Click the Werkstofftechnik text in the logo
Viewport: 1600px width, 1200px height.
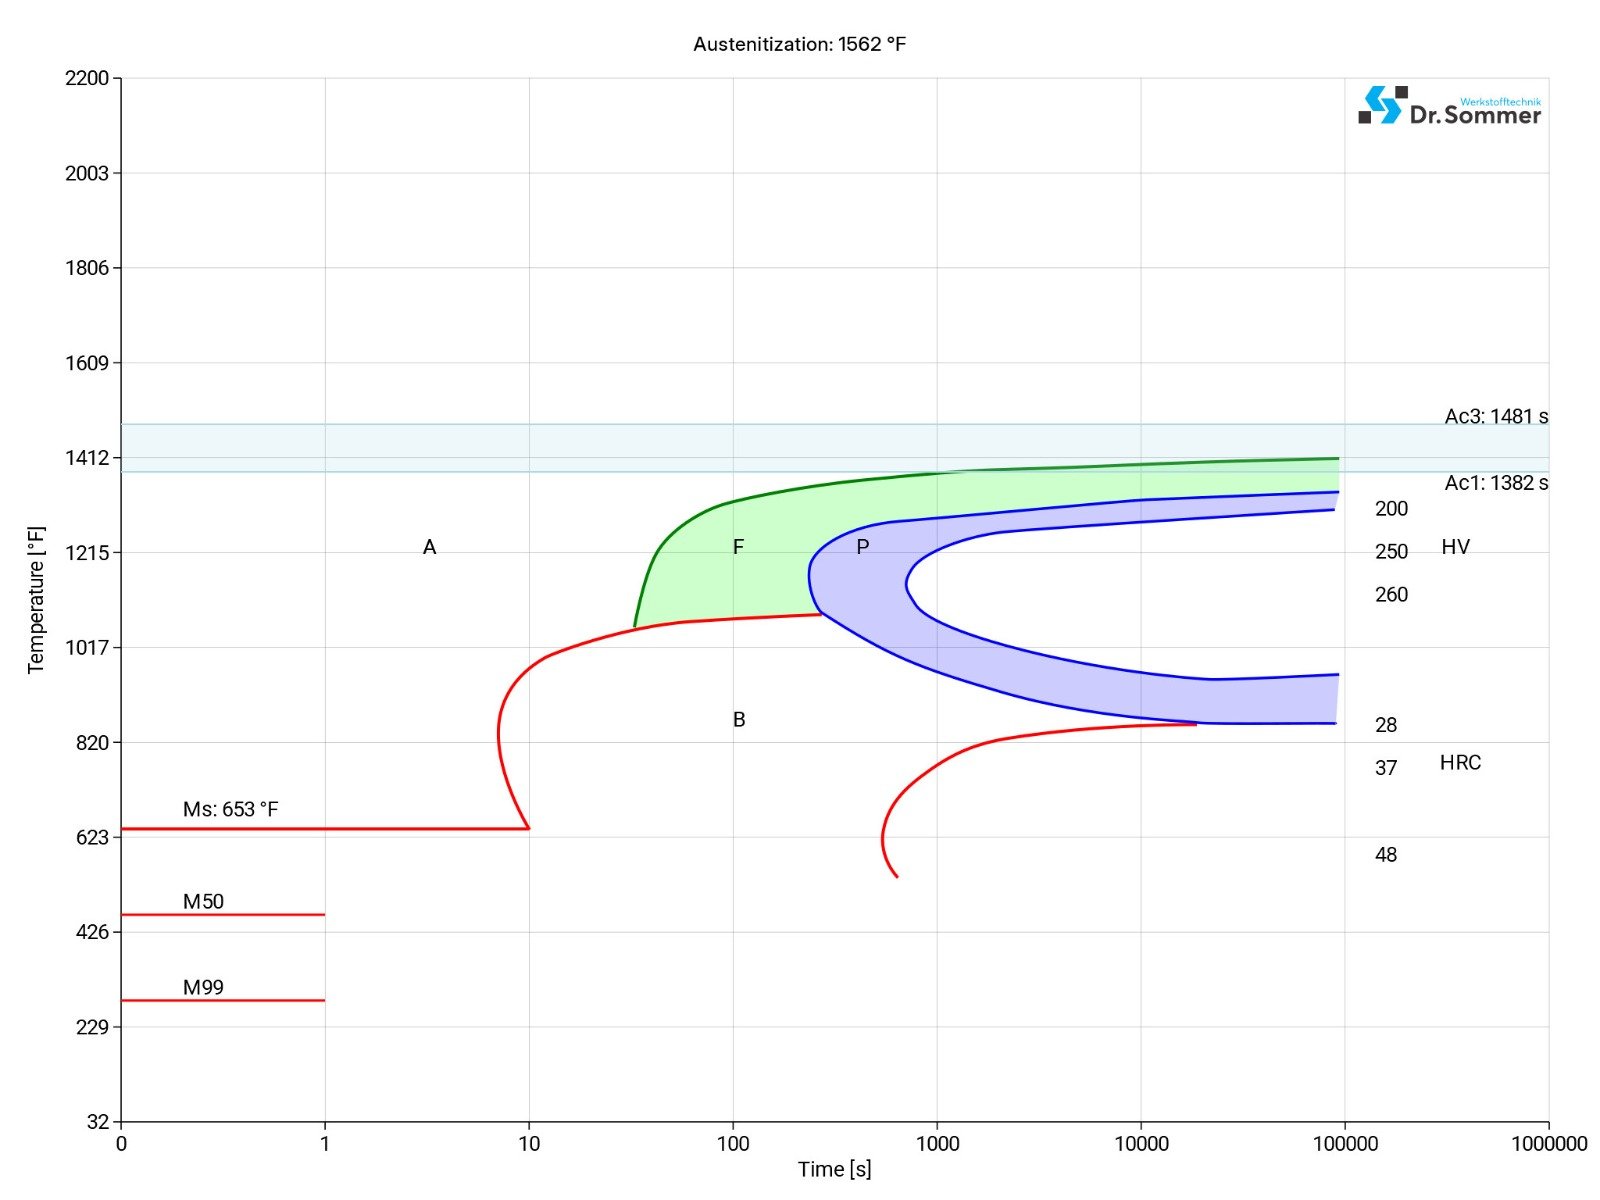1503,100
